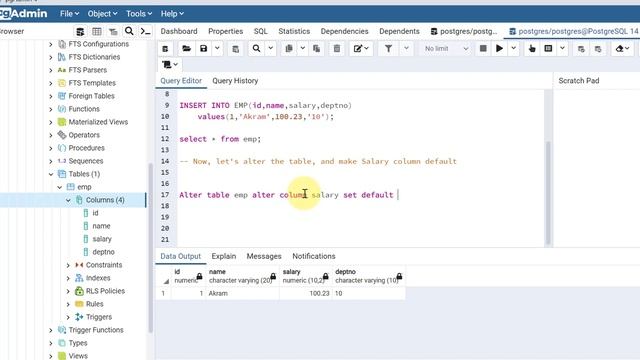Click the Save File disk icon
640x360 pixels.
point(203,49)
